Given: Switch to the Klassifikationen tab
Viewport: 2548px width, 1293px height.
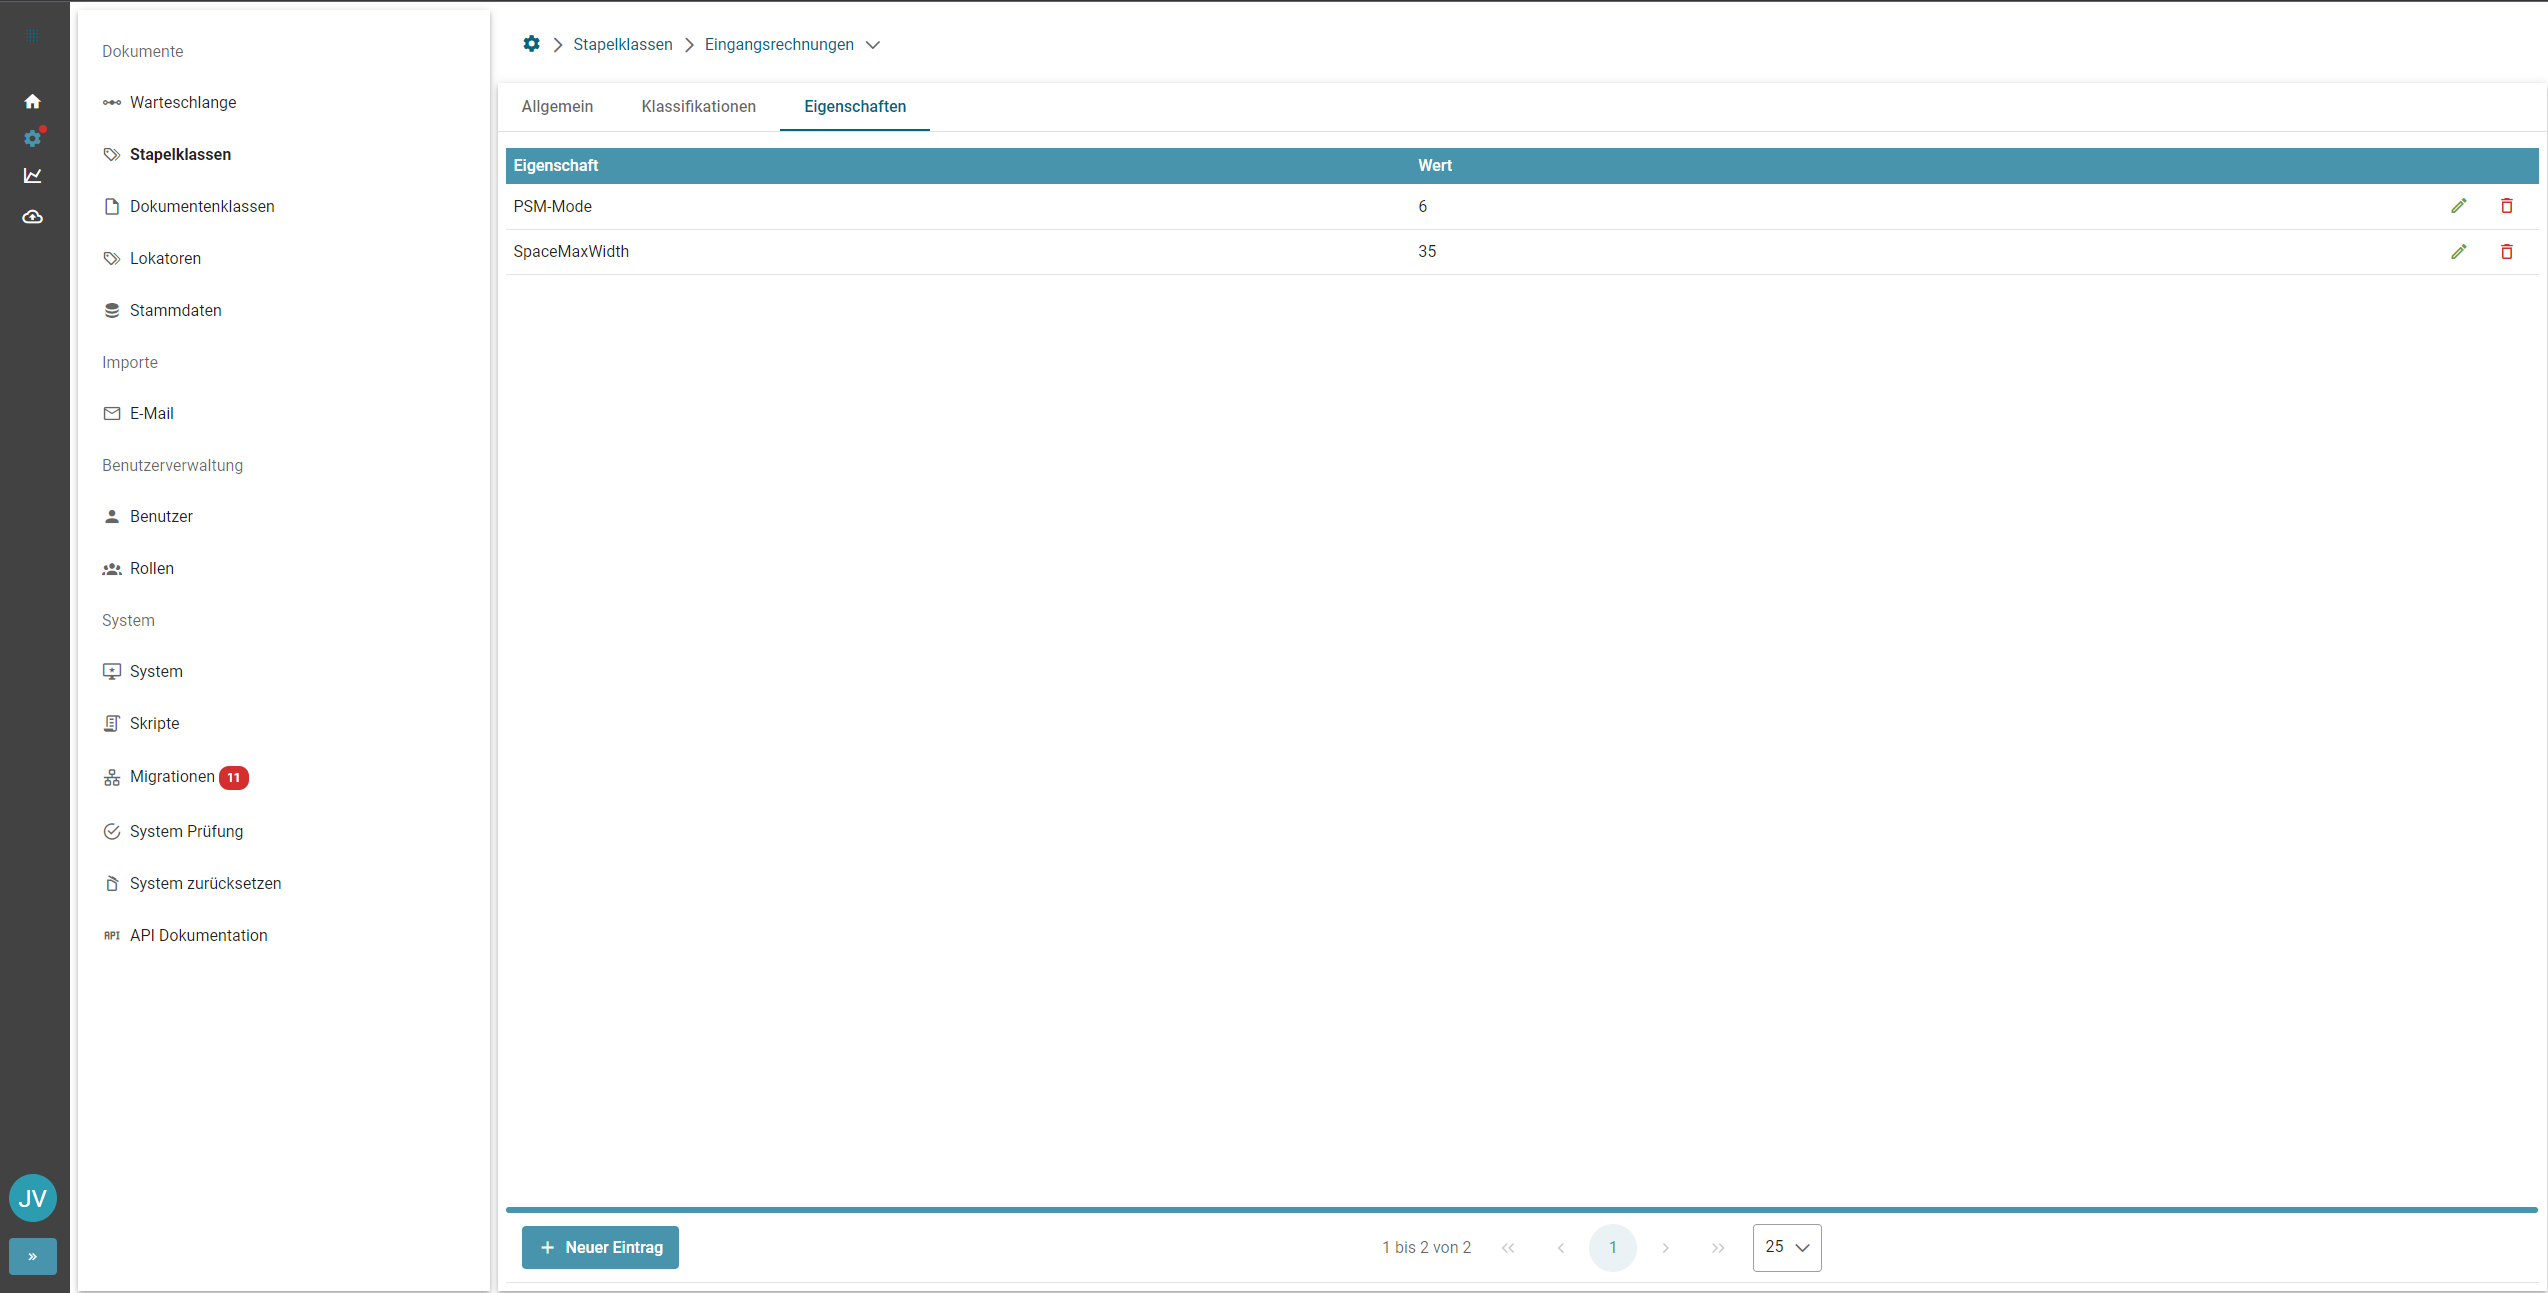Looking at the screenshot, I should click(698, 107).
